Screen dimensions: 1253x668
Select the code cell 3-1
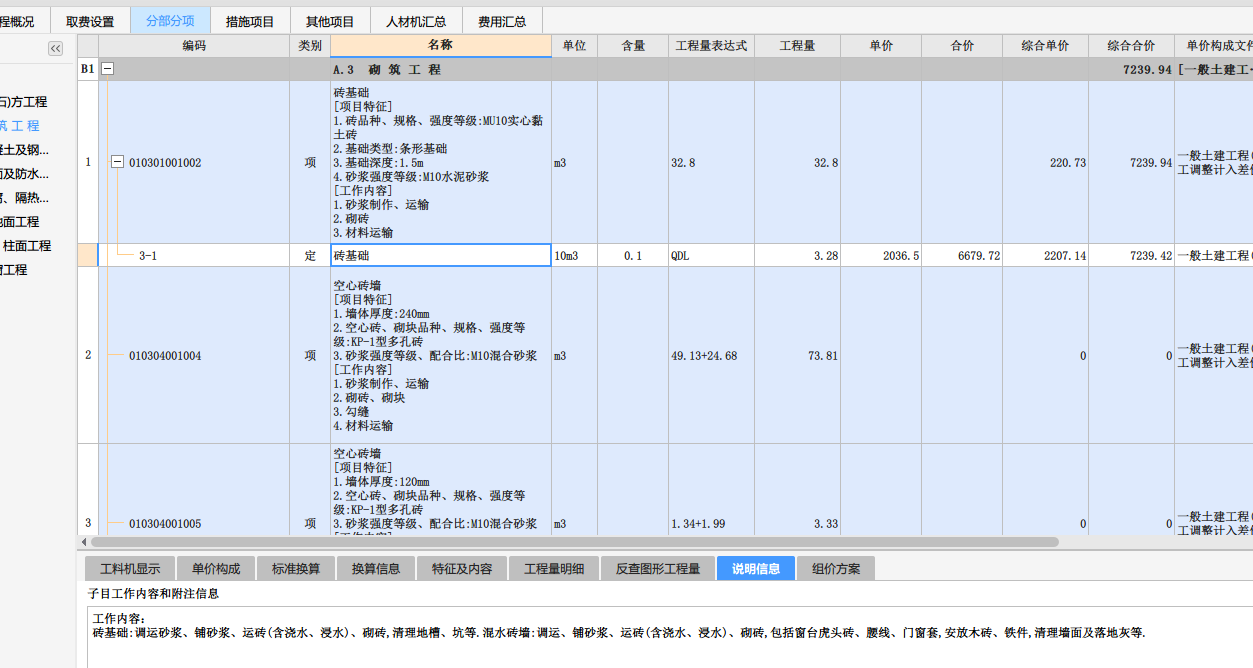(194, 256)
